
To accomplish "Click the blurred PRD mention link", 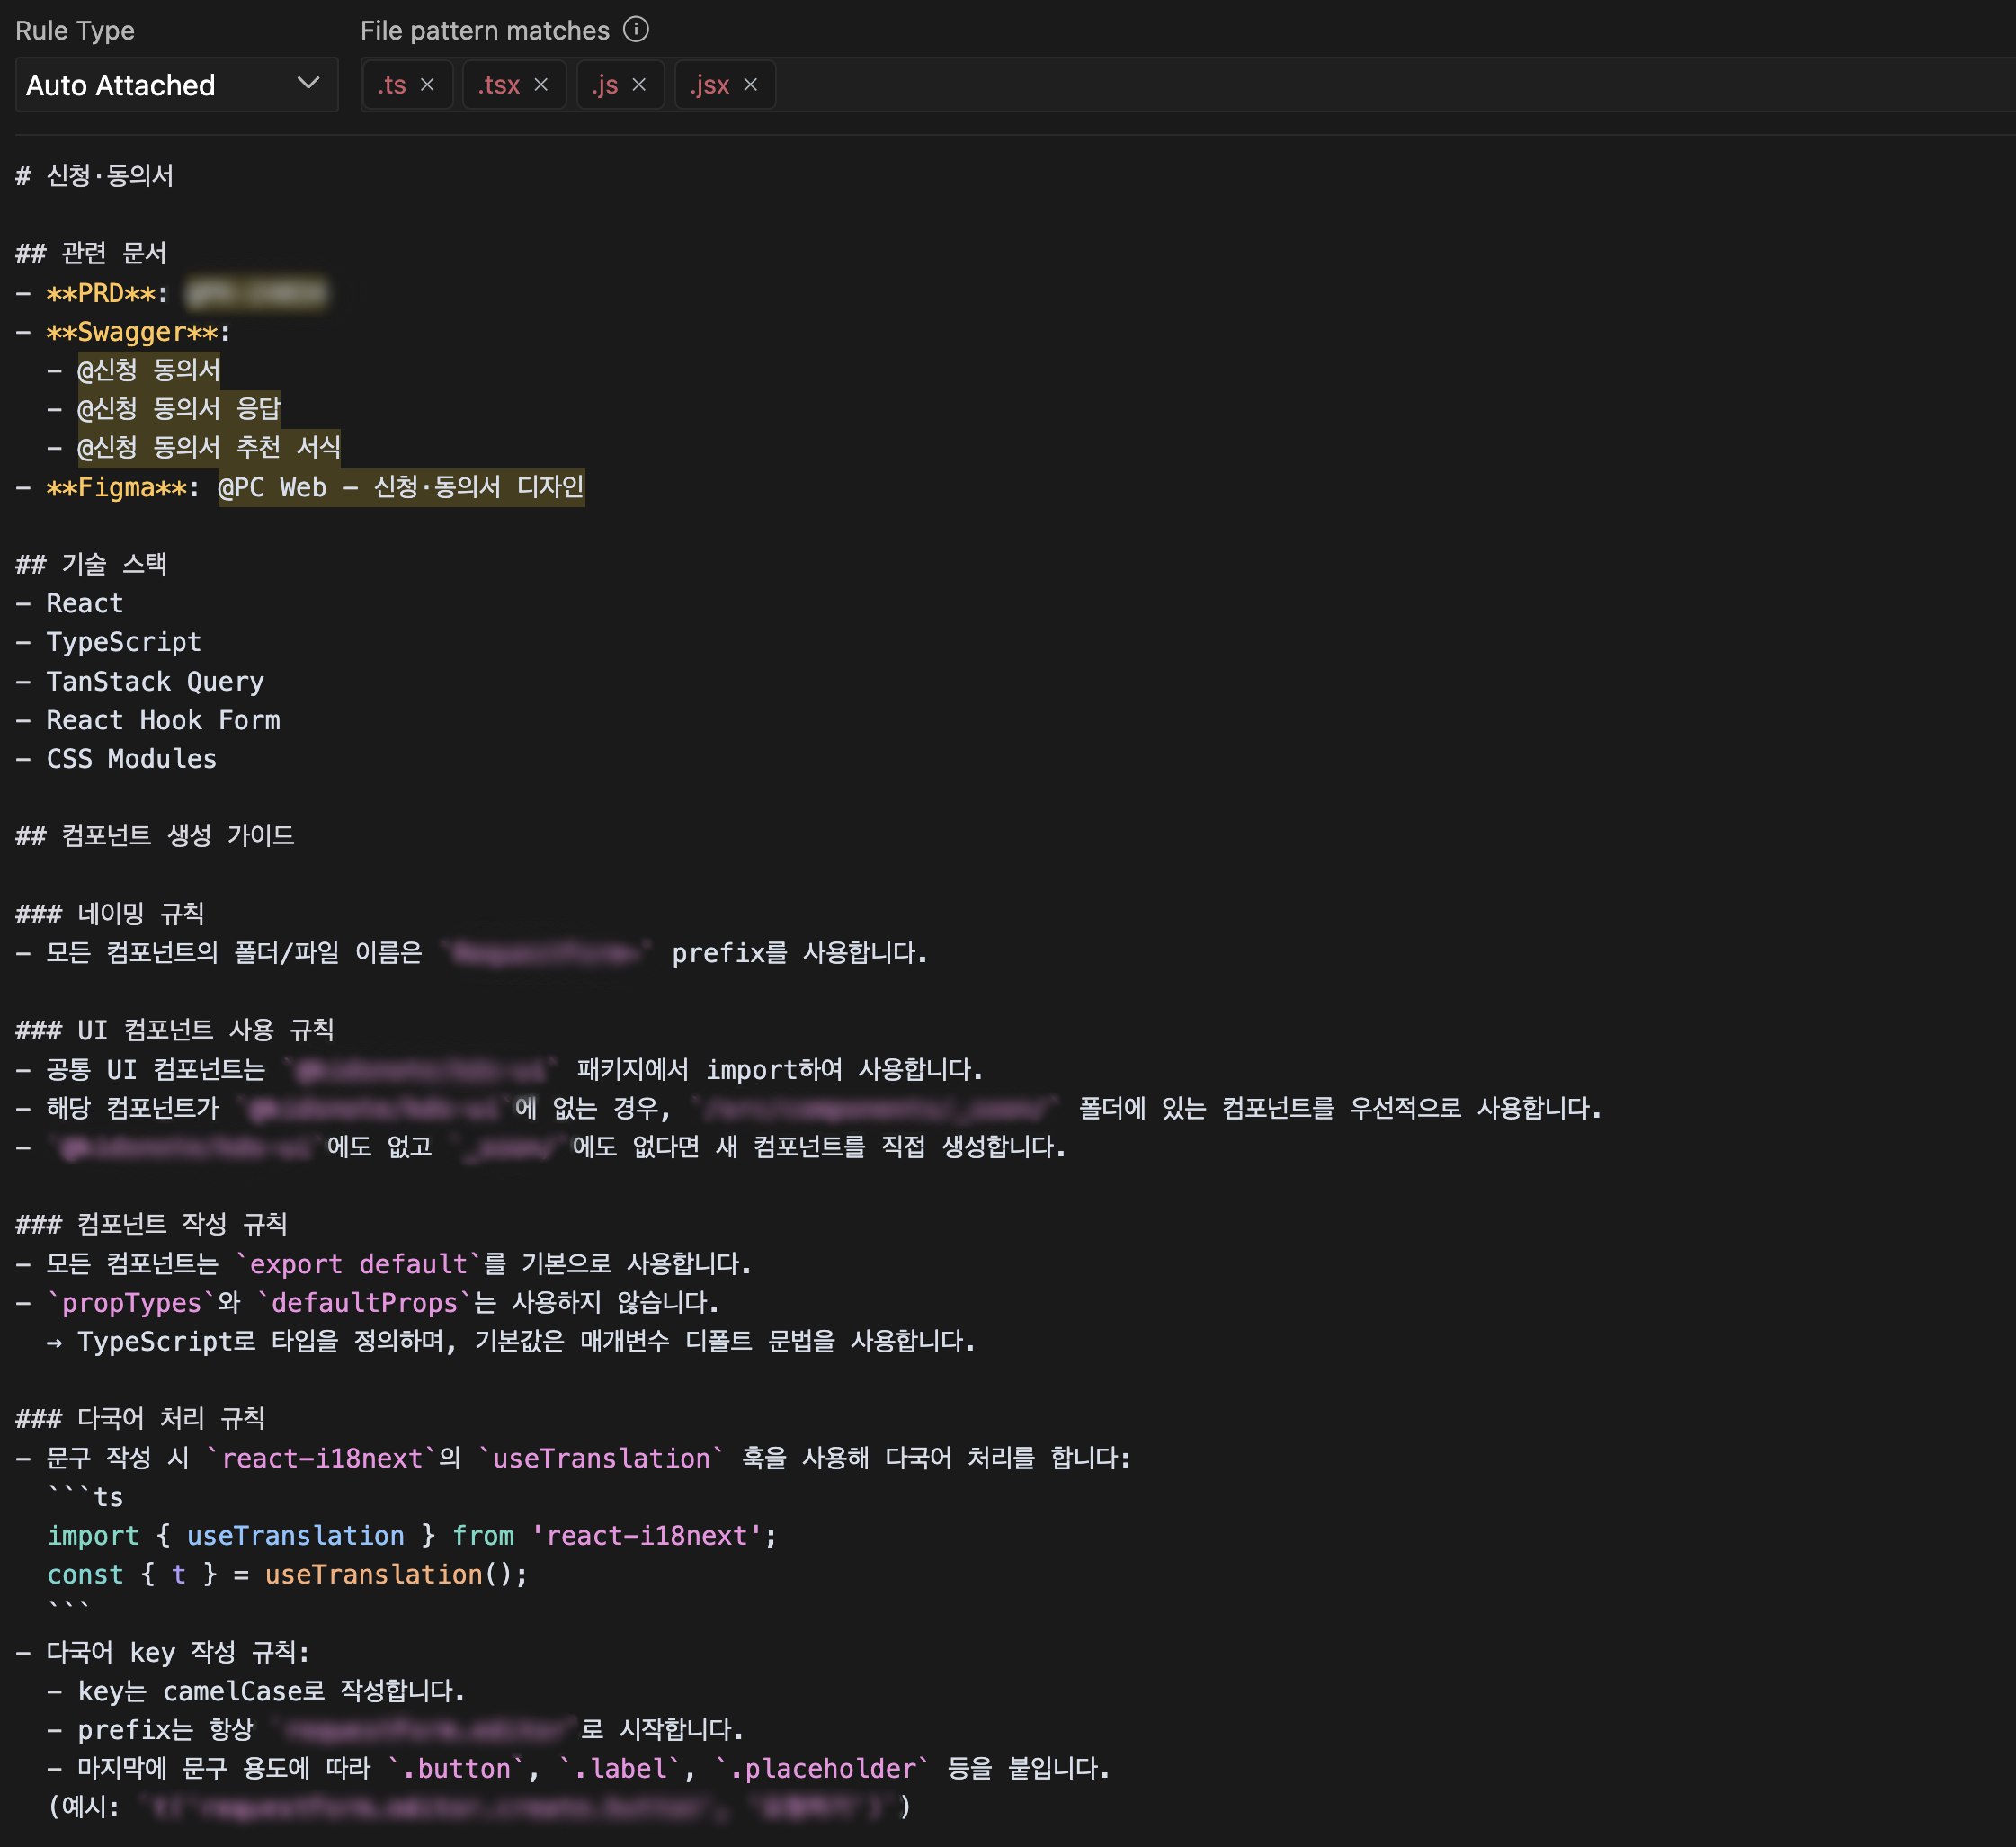I will 256,293.
